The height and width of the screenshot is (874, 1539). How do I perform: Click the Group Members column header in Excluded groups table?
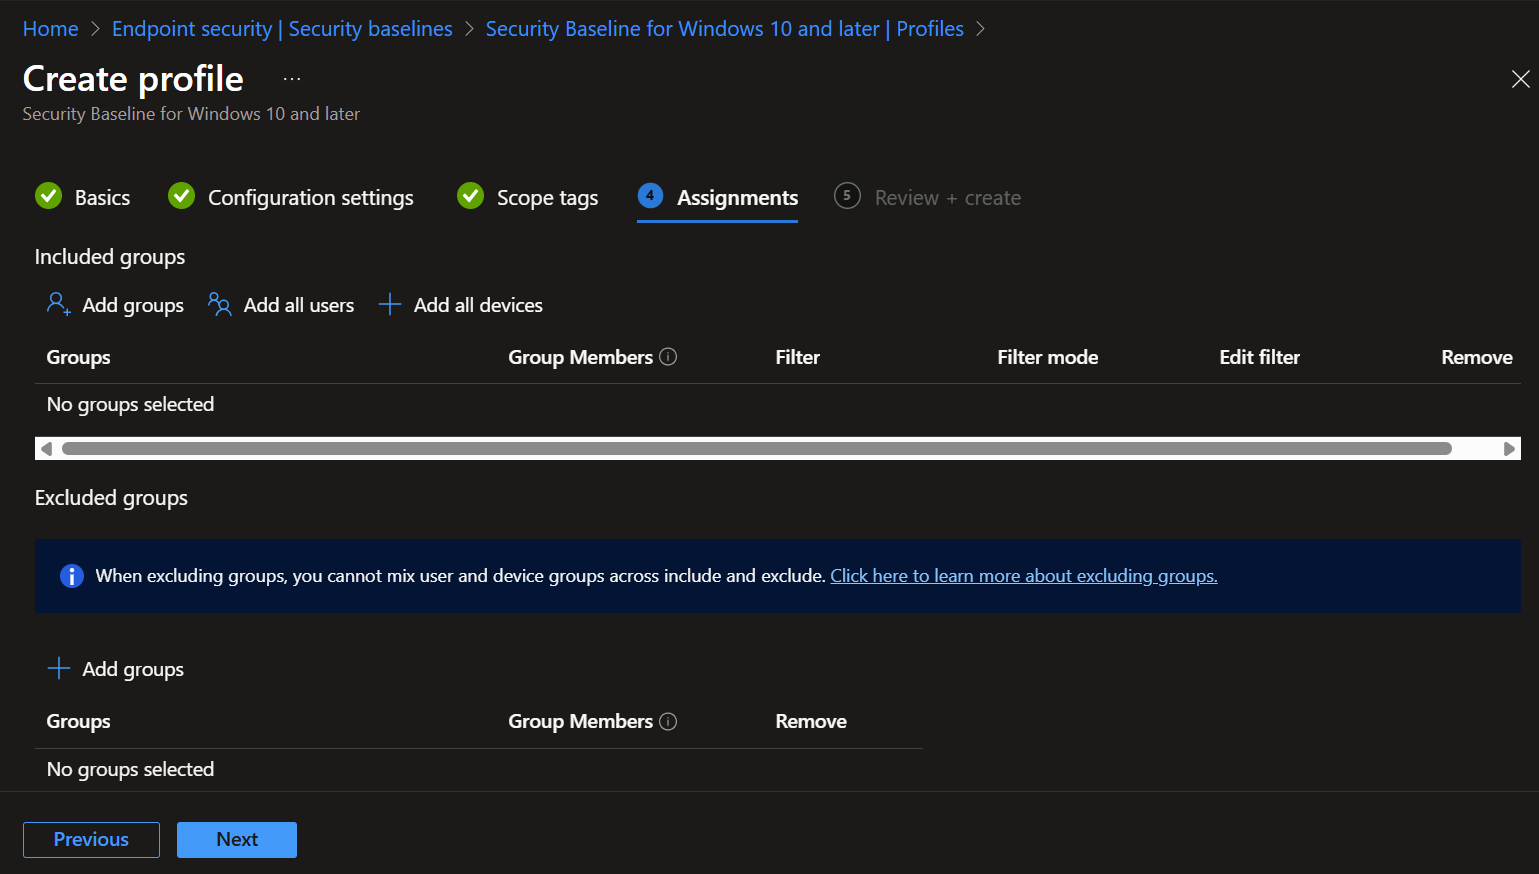[580, 721]
